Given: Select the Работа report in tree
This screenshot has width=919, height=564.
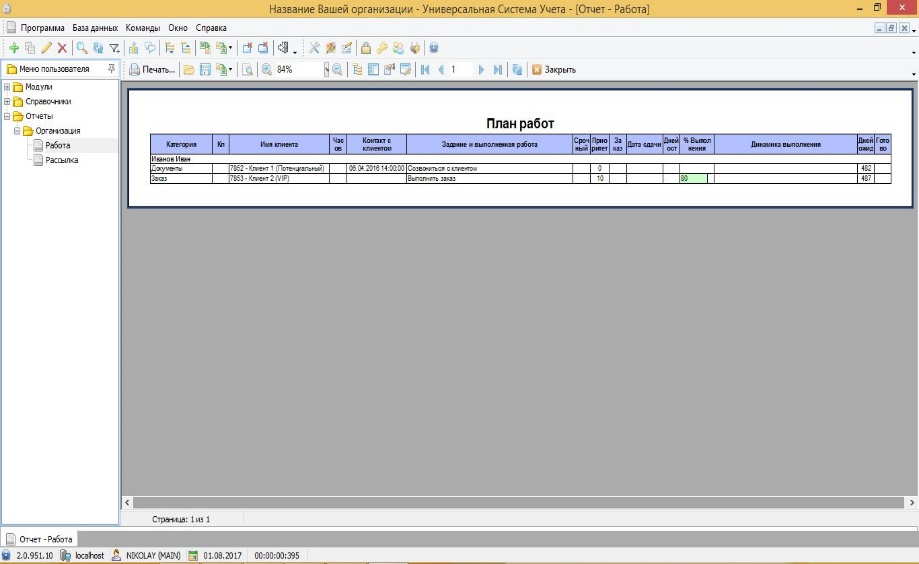Looking at the screenshot, I should click(57, 145).
